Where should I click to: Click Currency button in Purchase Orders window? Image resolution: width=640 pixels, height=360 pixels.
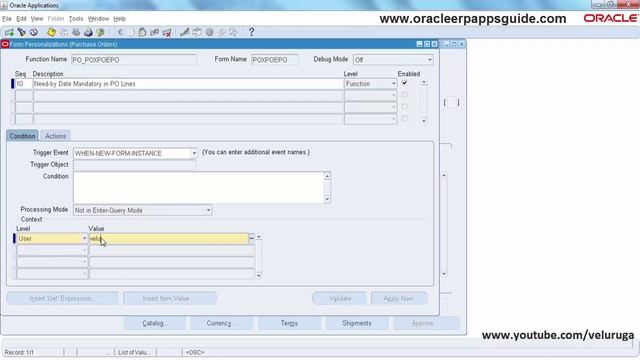coord(222,323)
